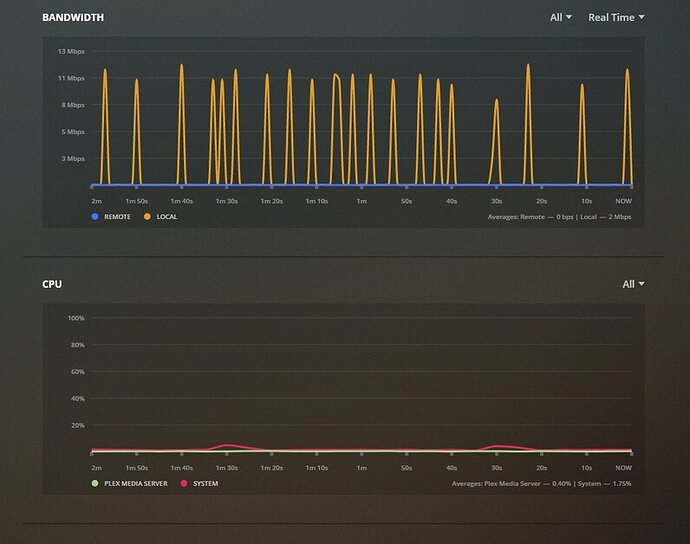Click the '2m' marker on bandwidth timeline
Screen dimensions: 690x544
pyautogui.click(x=97, y=201)
